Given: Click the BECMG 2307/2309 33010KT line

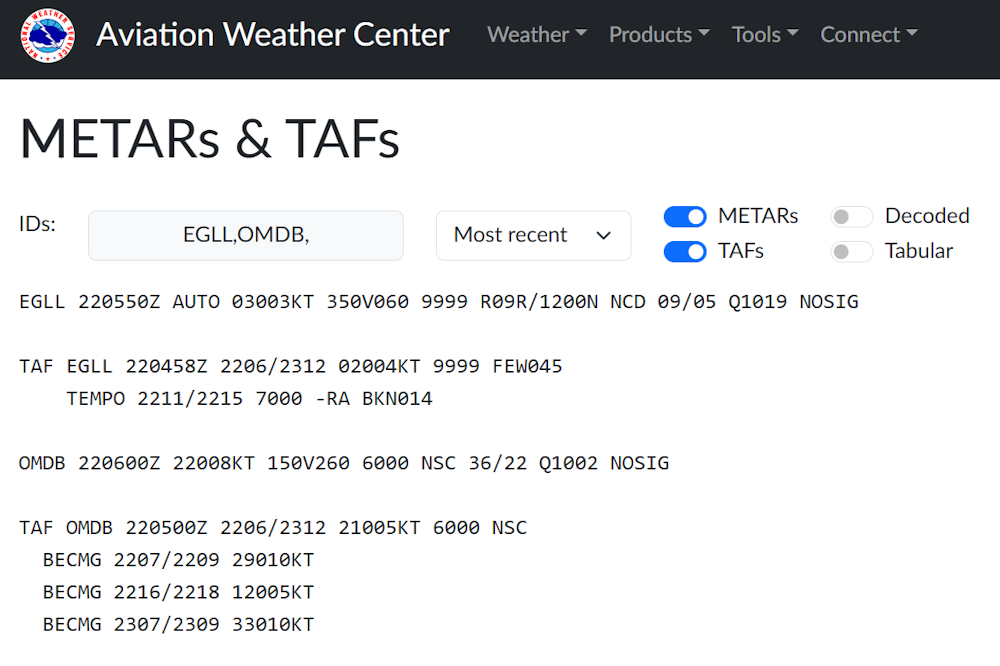Looking at the screenshot, I should coord(179,625).
